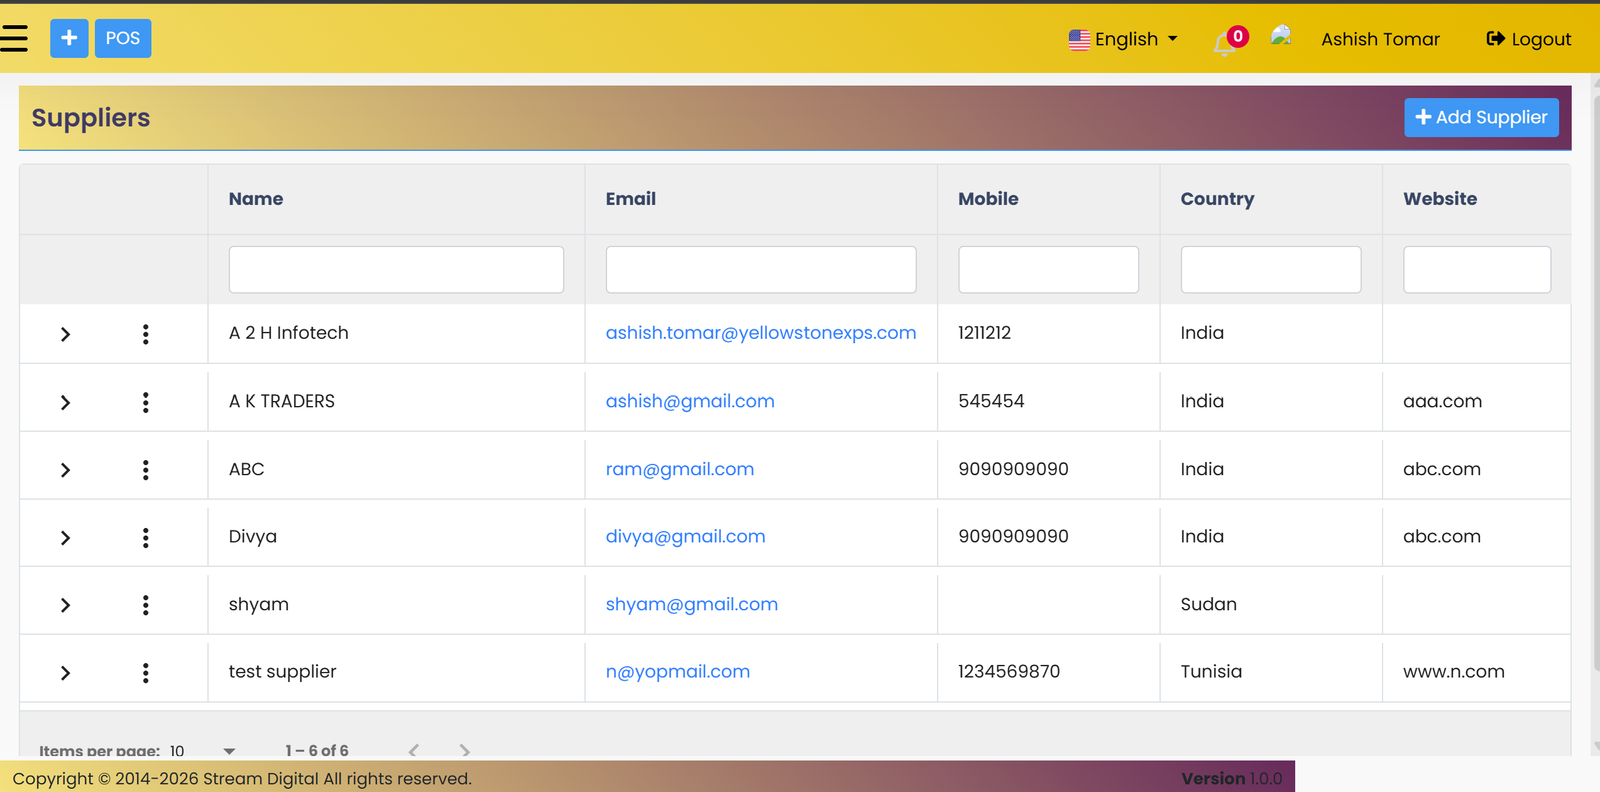Viewport: 1600px width, 792px height.
Task: Open actions menu for A K TRADERS
Action: tap(146, 402)
